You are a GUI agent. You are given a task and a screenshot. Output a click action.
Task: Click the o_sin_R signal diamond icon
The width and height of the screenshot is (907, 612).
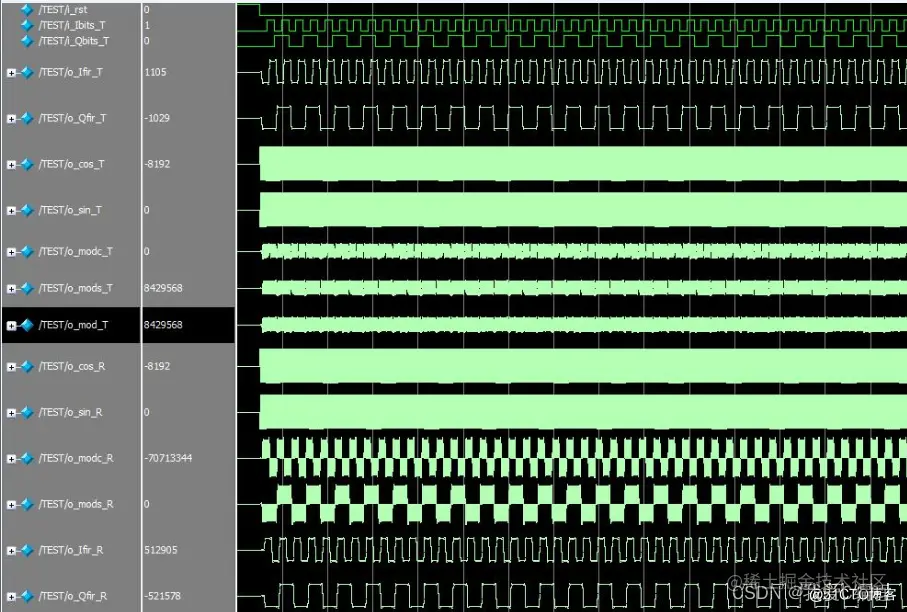coord(27,412)
